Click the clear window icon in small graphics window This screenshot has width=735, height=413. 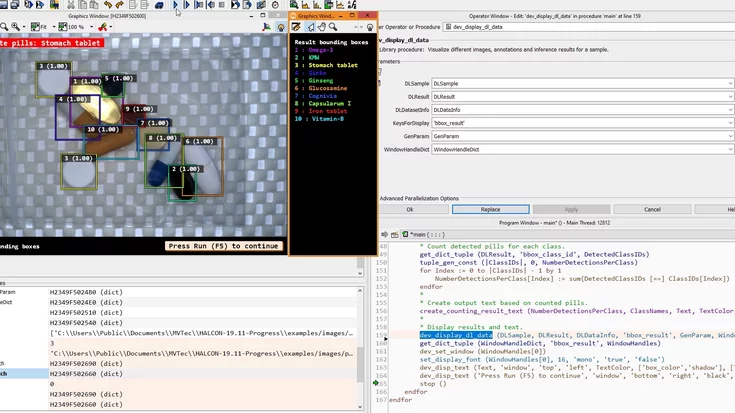[297, 27]
